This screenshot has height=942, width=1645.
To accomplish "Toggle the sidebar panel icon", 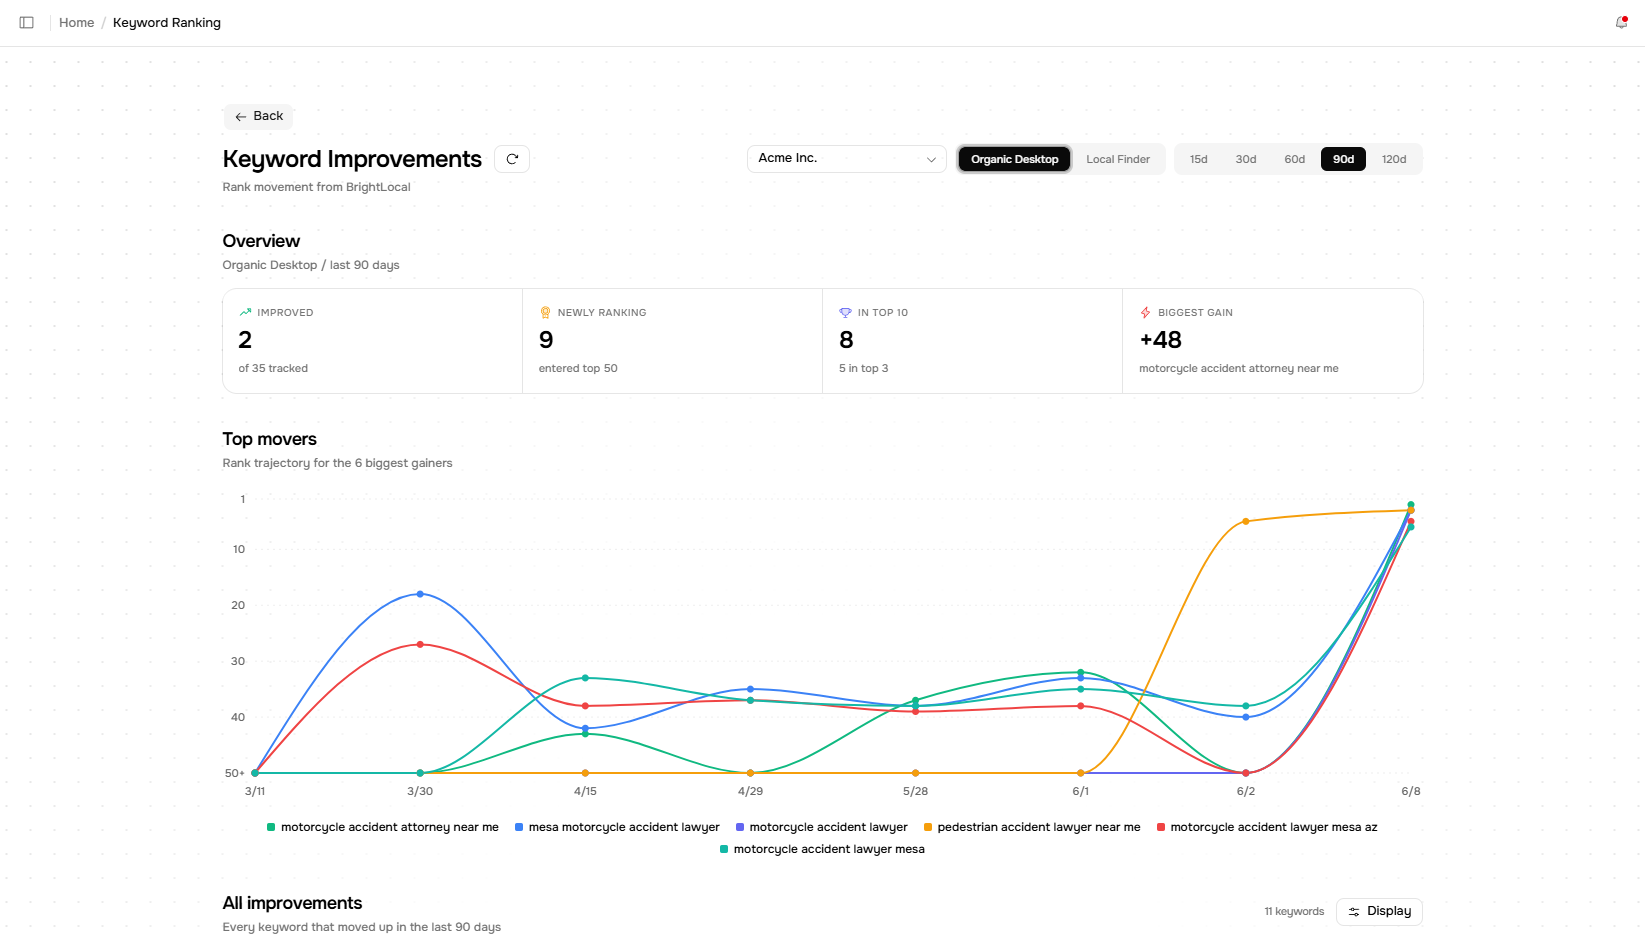I will 27,22.
